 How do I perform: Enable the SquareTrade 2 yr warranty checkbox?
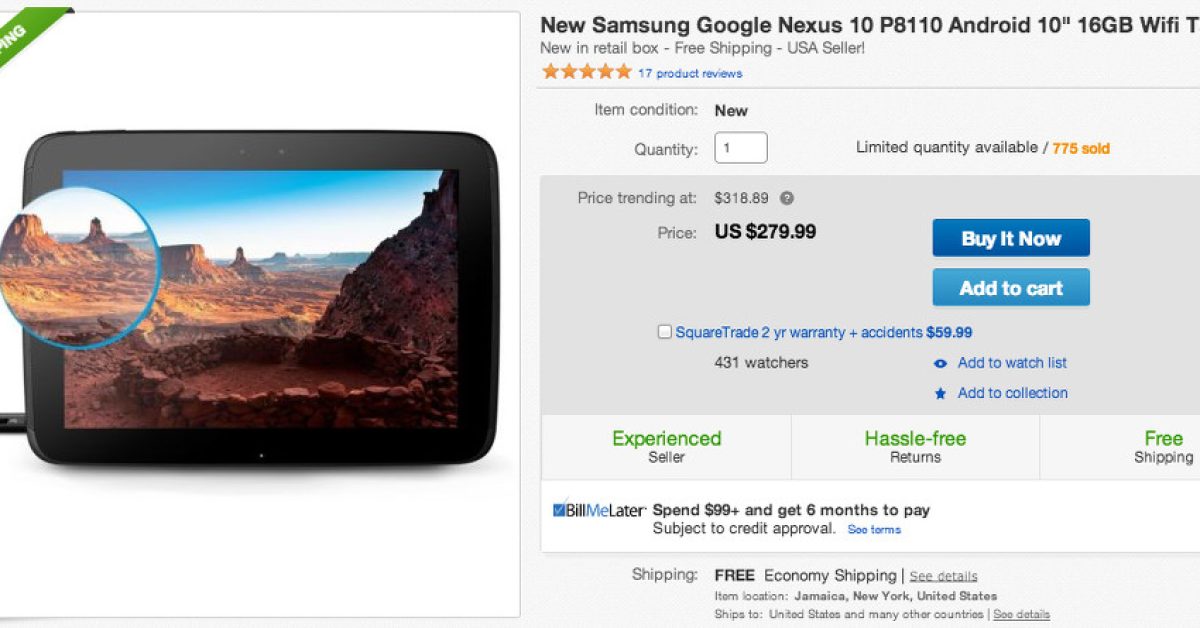664,332
